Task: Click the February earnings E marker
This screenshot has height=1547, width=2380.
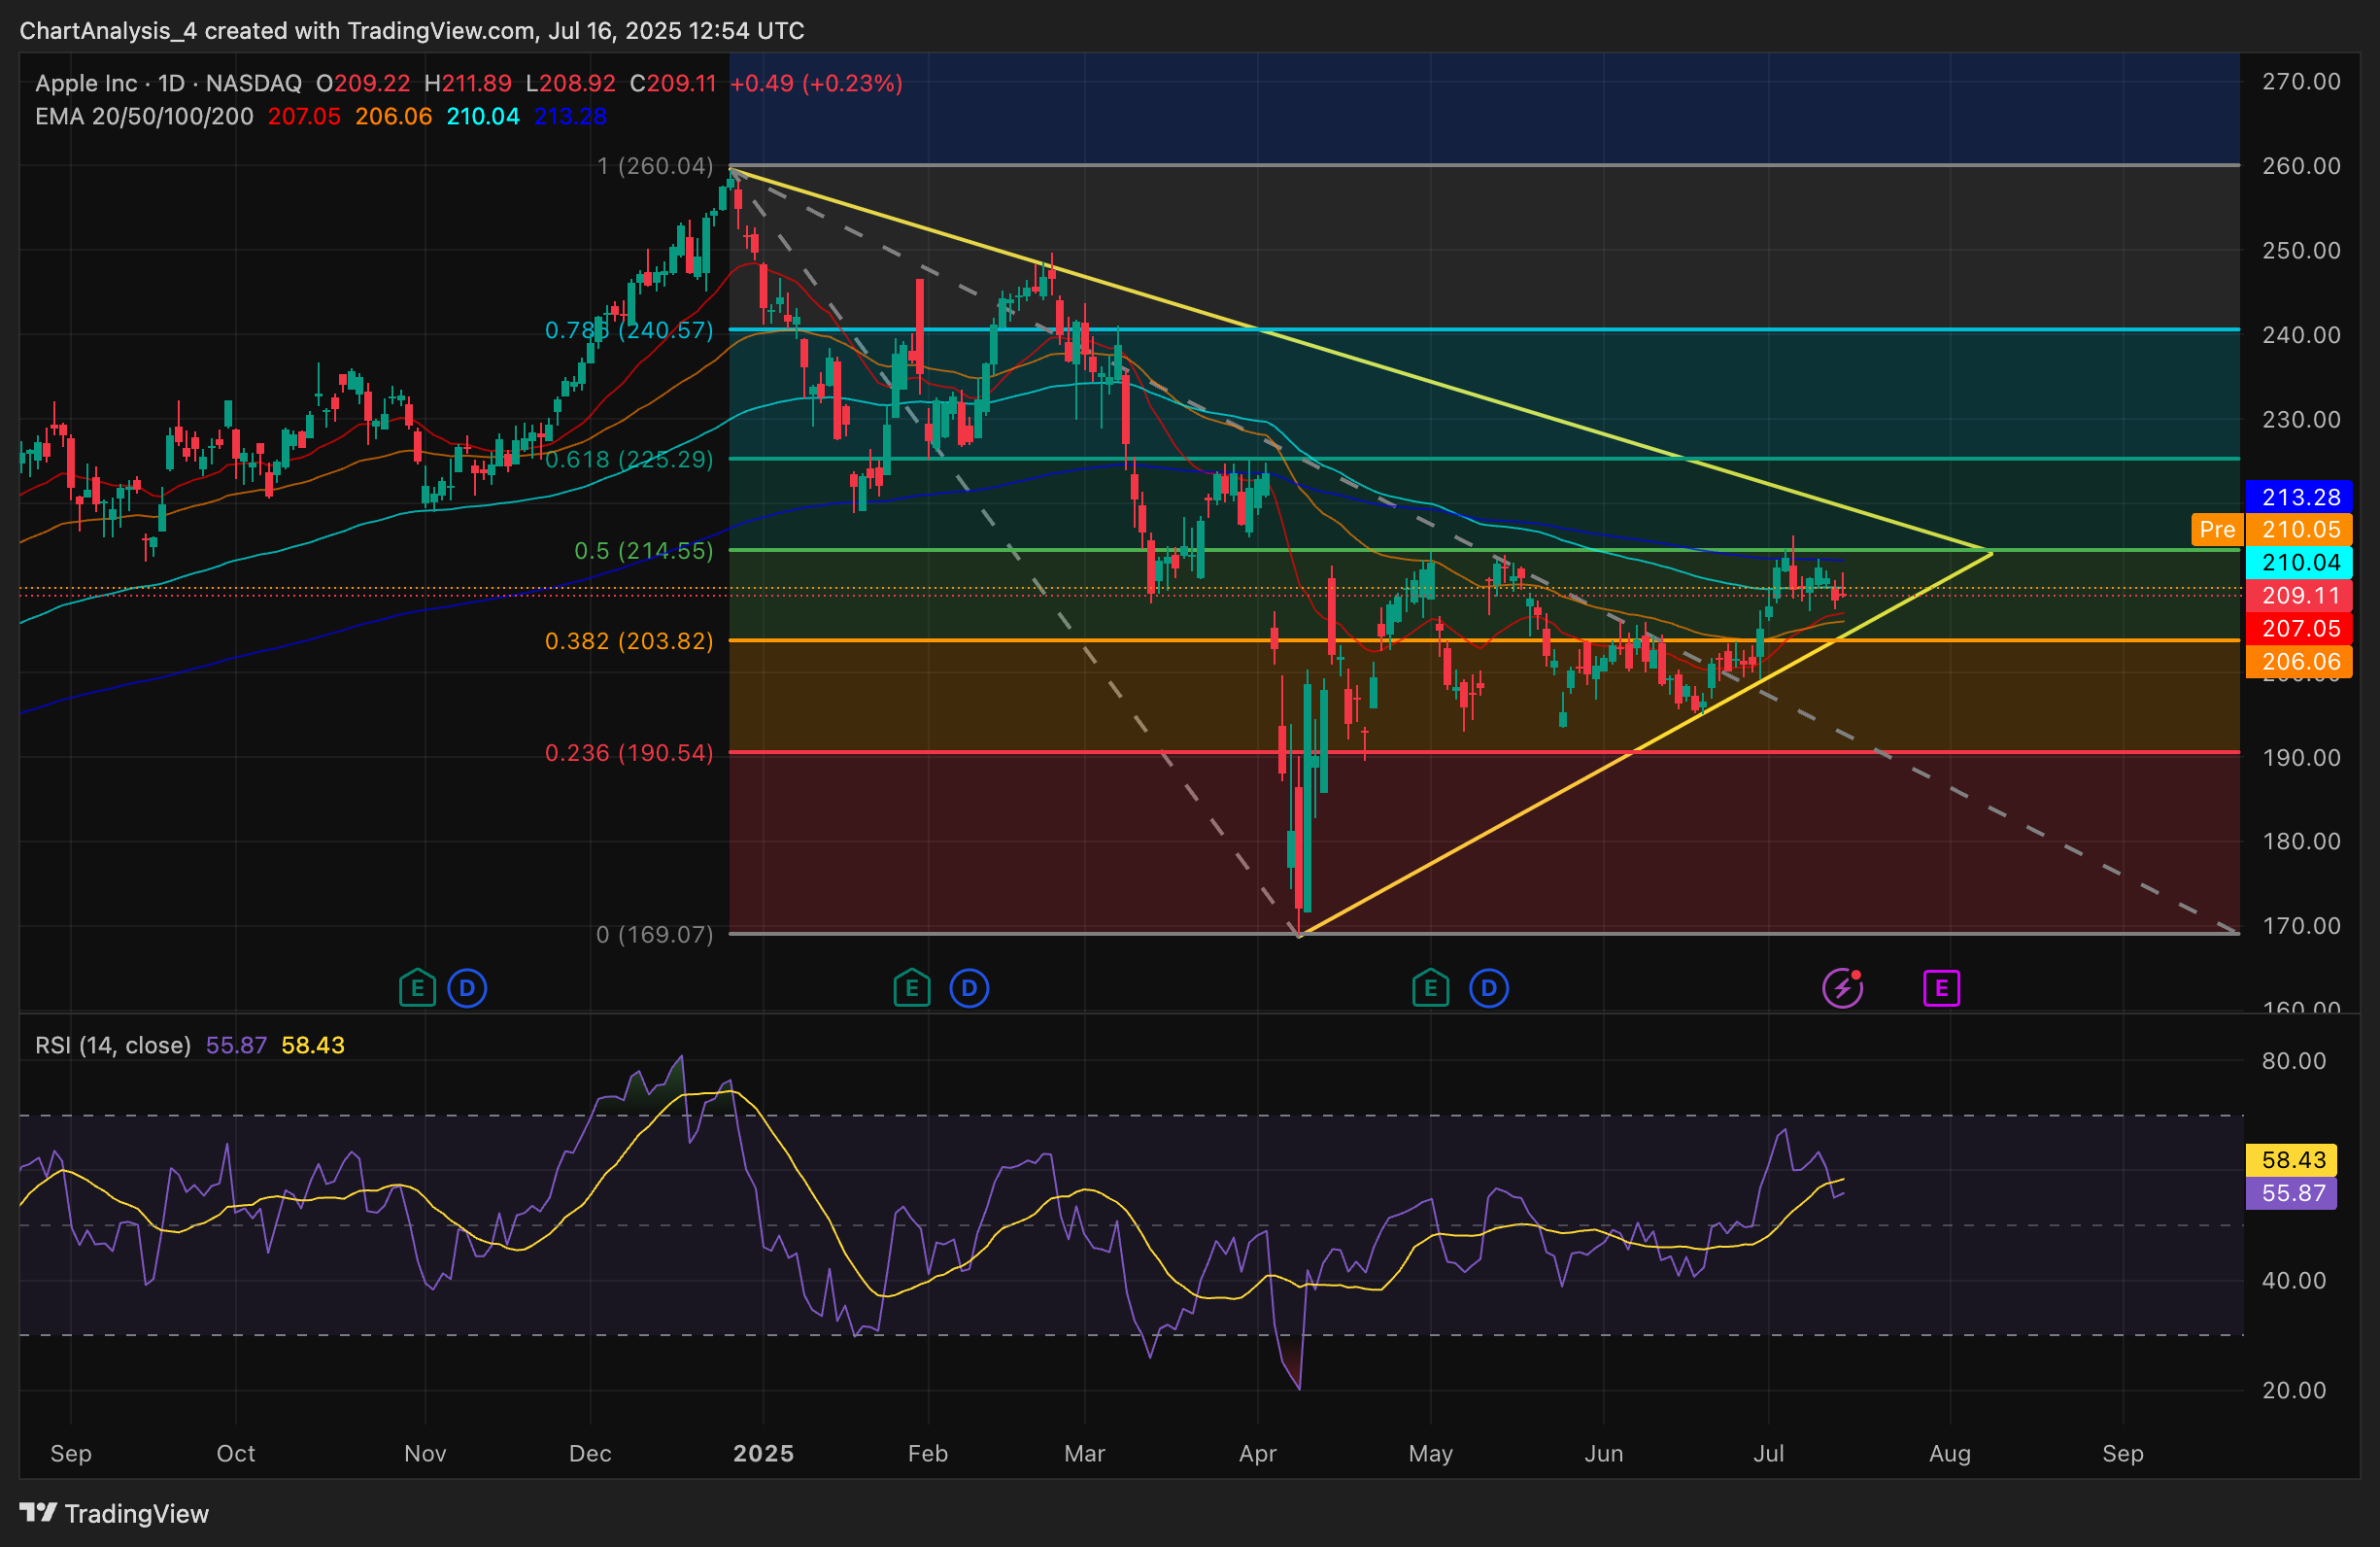Action: (911, 989)
